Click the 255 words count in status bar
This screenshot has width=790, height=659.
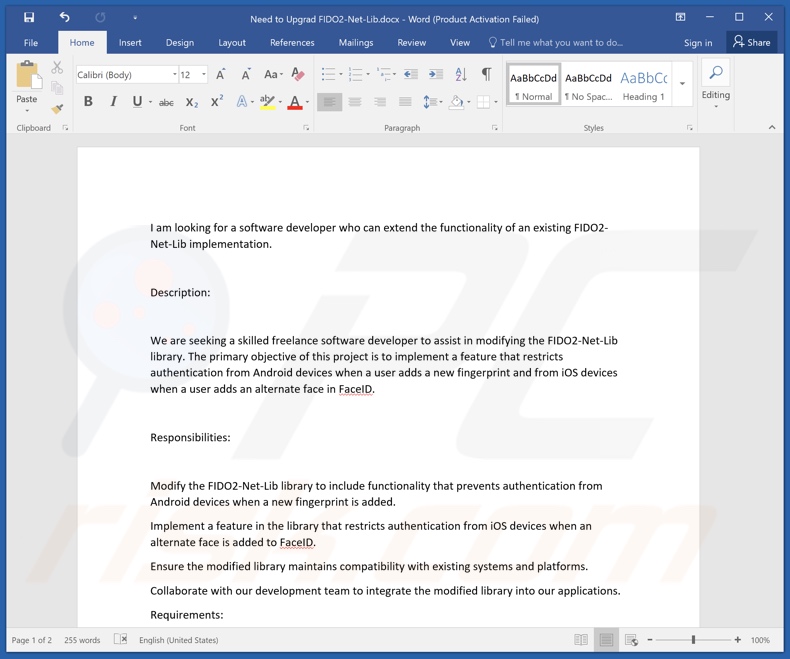(82, 640)
